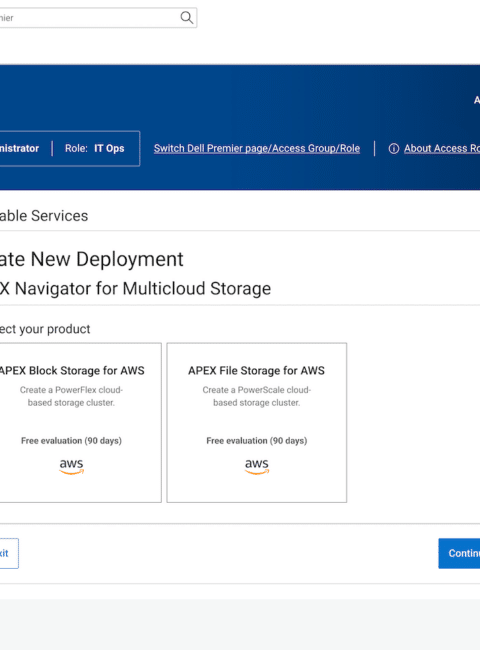Click the Role: IT Ops box
Viewport: 480px width, 650px height.
95,148
